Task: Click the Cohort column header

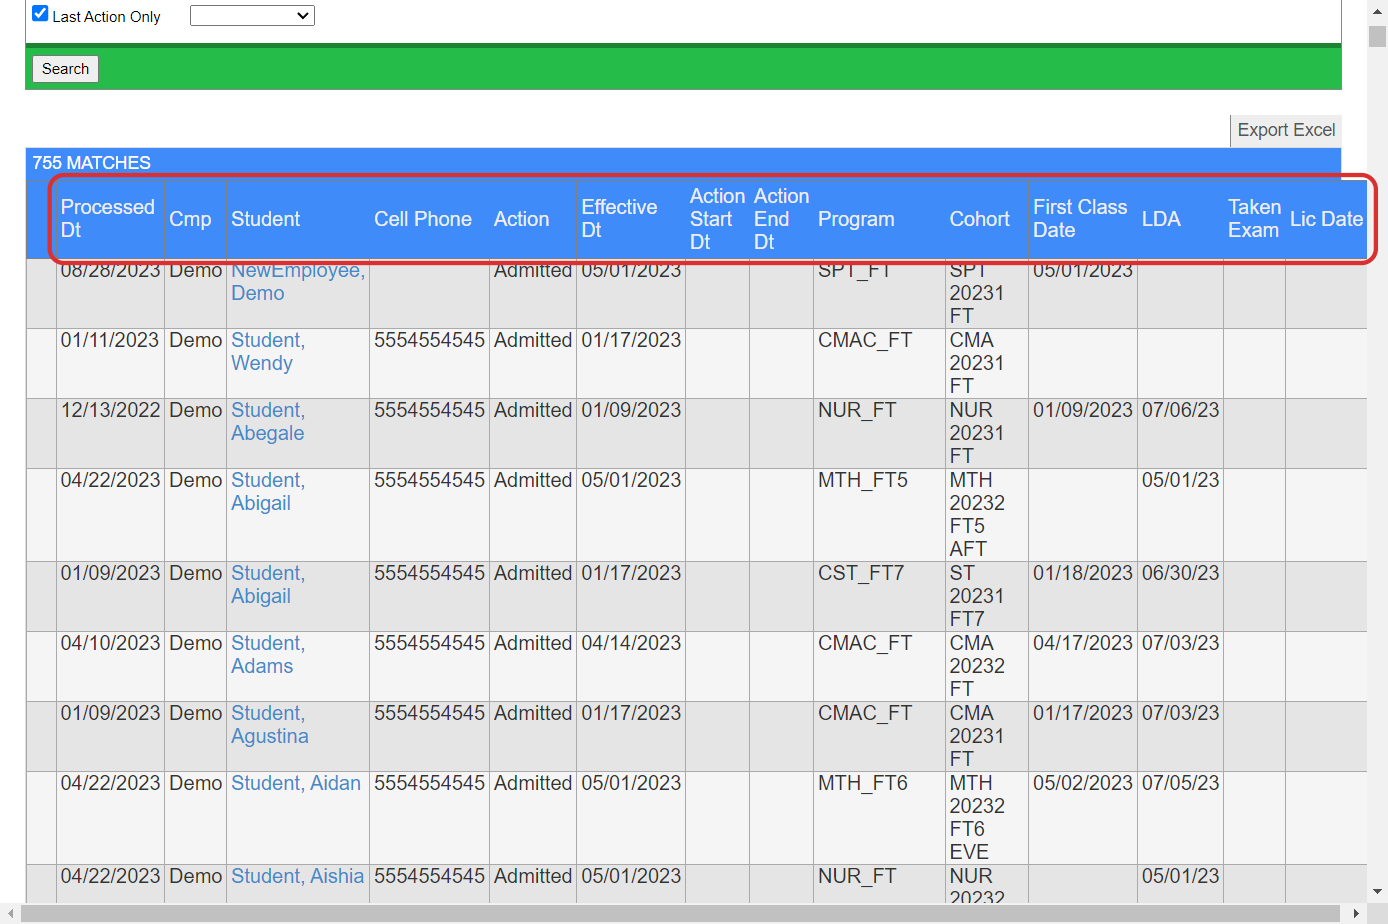Action: [979, 219]
